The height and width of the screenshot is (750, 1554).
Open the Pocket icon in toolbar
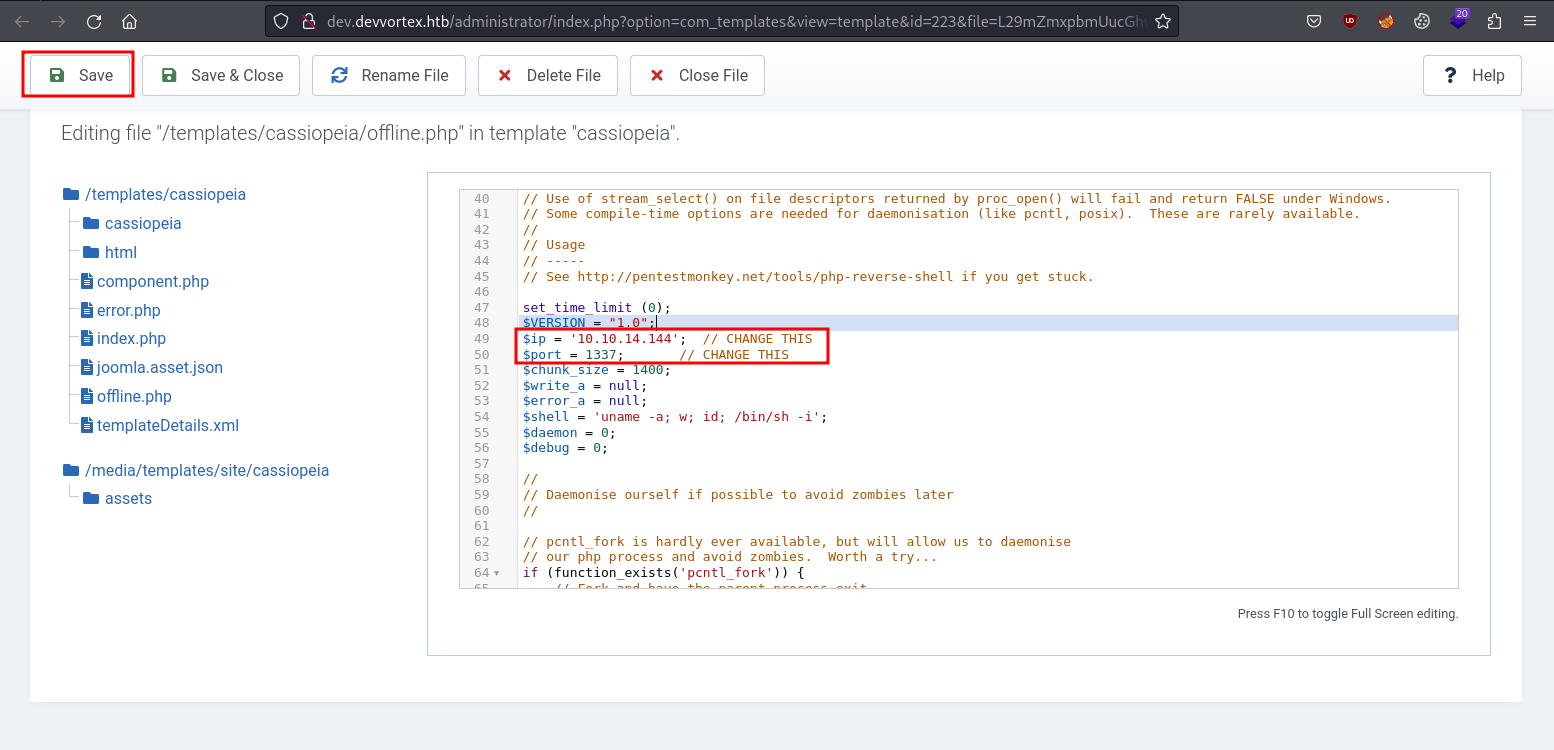pyautogui.click(x=1314, y=21)
